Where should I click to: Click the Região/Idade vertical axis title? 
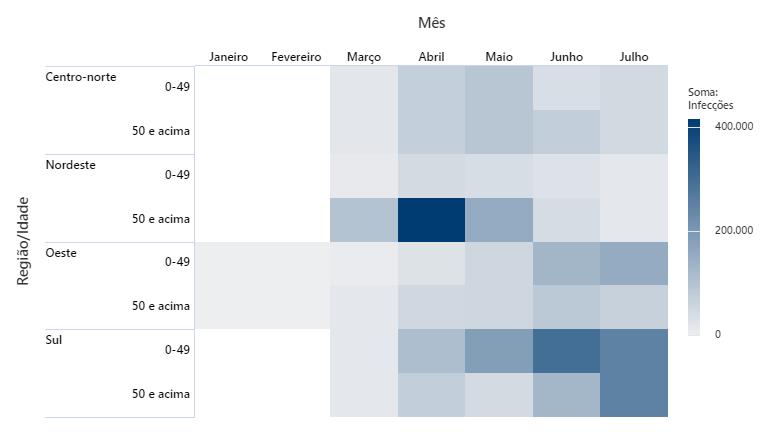click(24, 241)
